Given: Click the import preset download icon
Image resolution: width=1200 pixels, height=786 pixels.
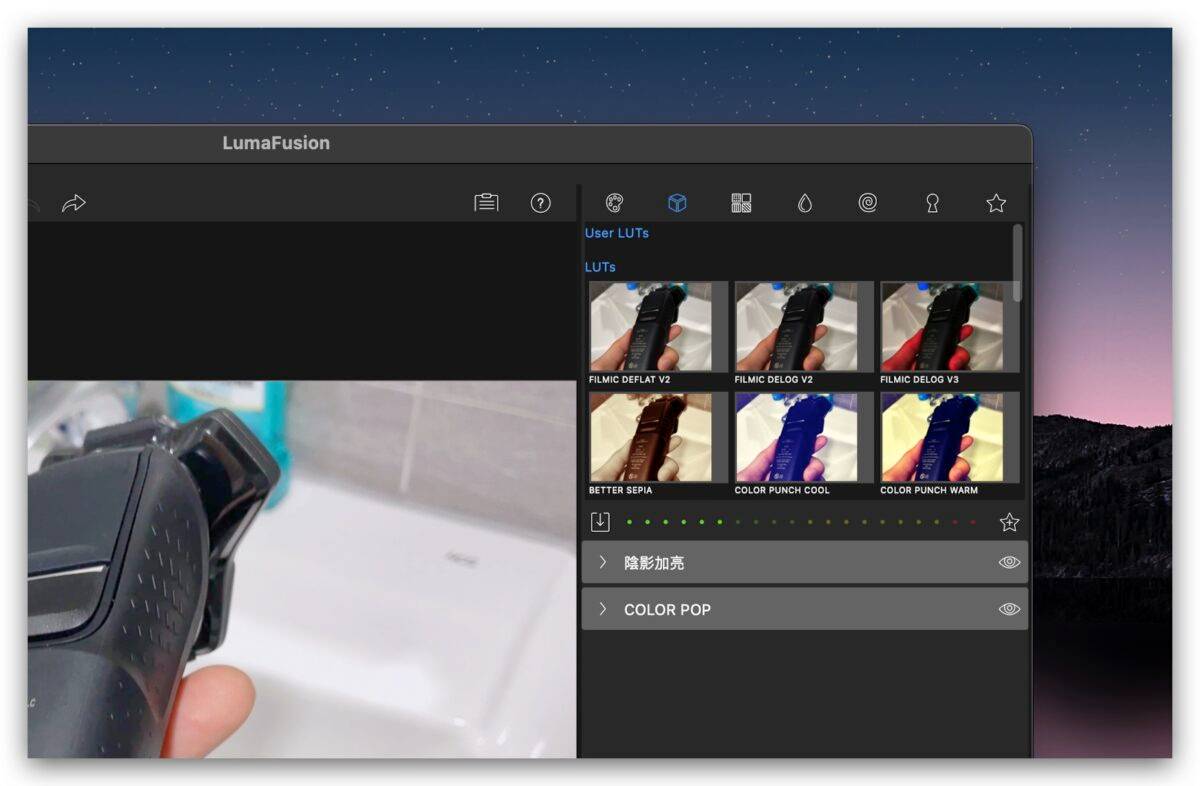Looking at the screenshot, I should click(600, 521).
